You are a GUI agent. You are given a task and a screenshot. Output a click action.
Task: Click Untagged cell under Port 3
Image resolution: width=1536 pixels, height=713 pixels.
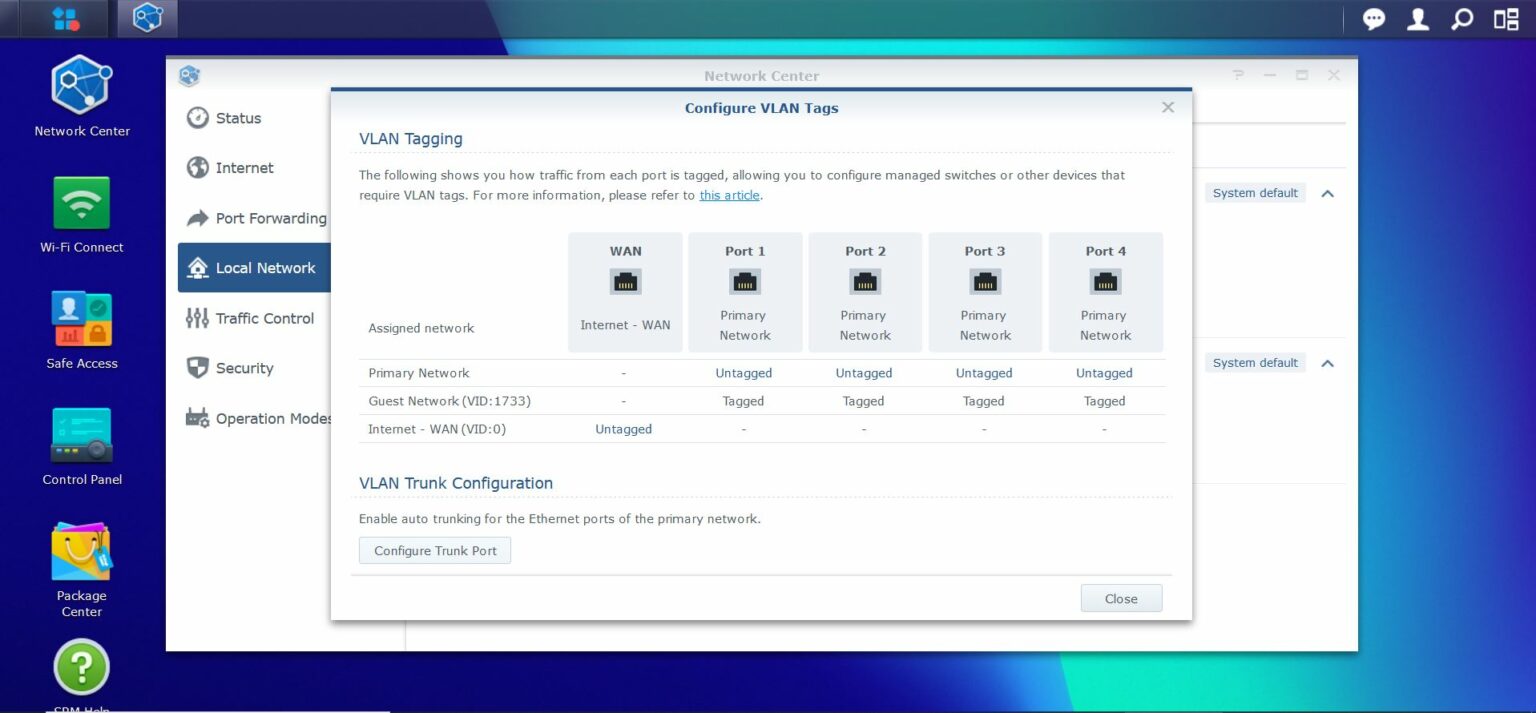coord(984,373)
